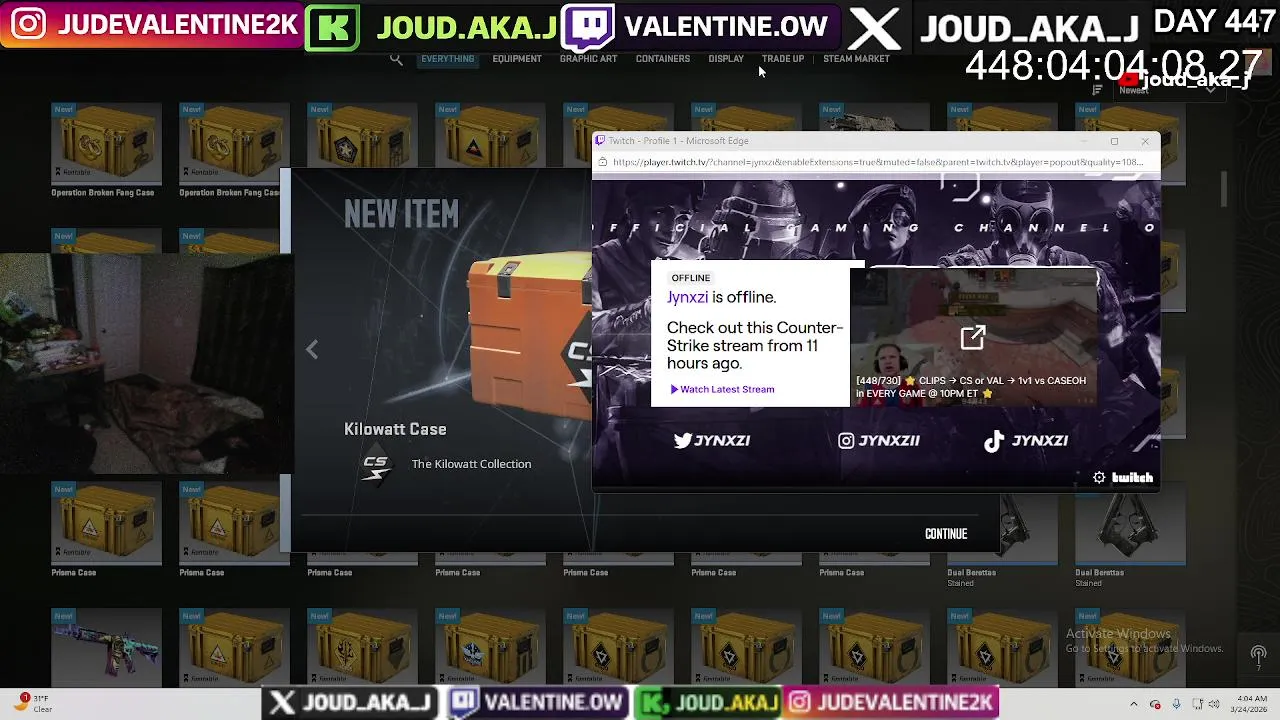Click the Twitch logo in top overlay

(587, 27)
